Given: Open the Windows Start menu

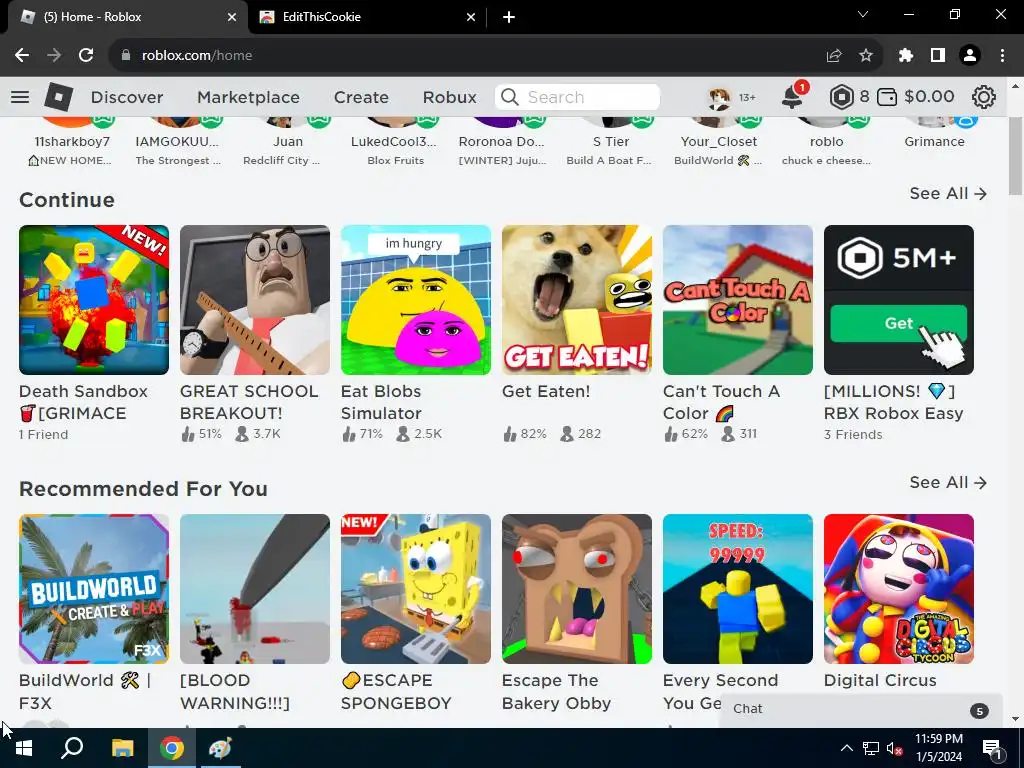Looking at the screenshot, I should (x=24, y=748).
